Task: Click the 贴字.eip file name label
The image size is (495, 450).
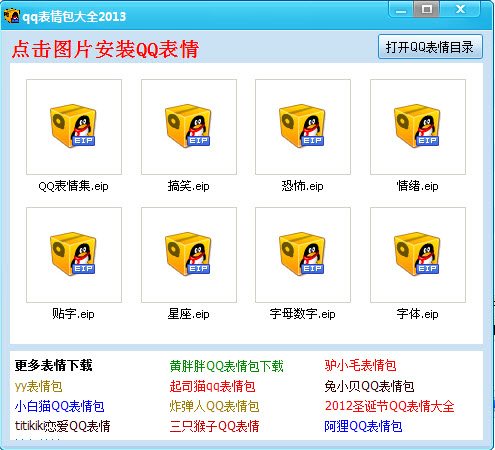Action: click(73, 314)
